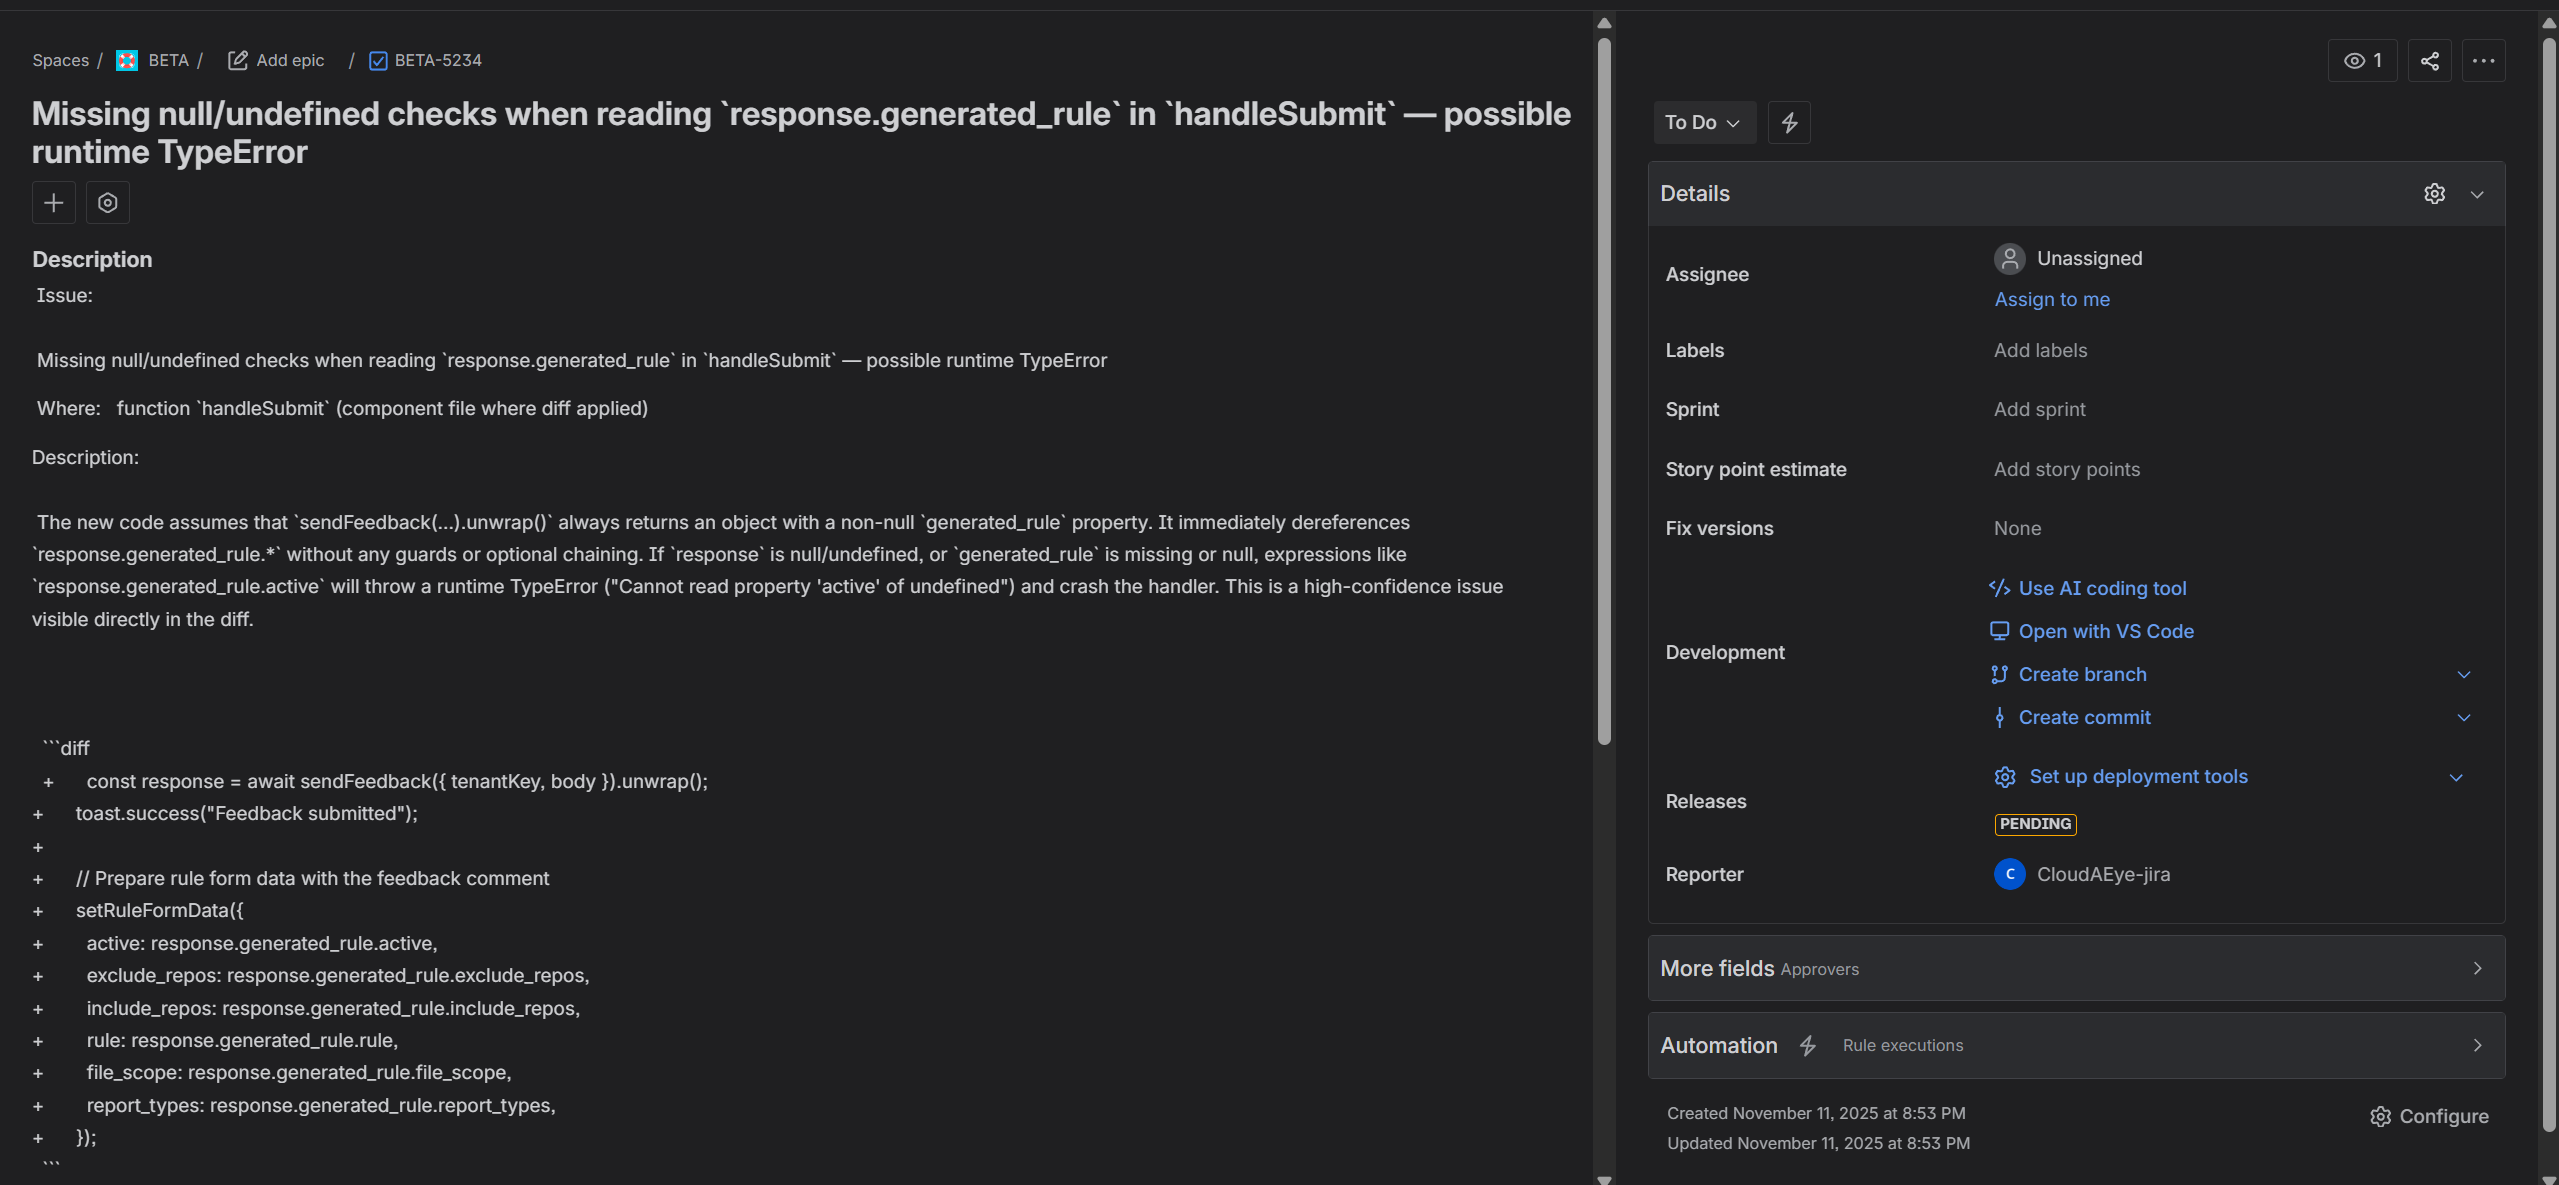Collapse the Details panel chevron

[2477, 193]
